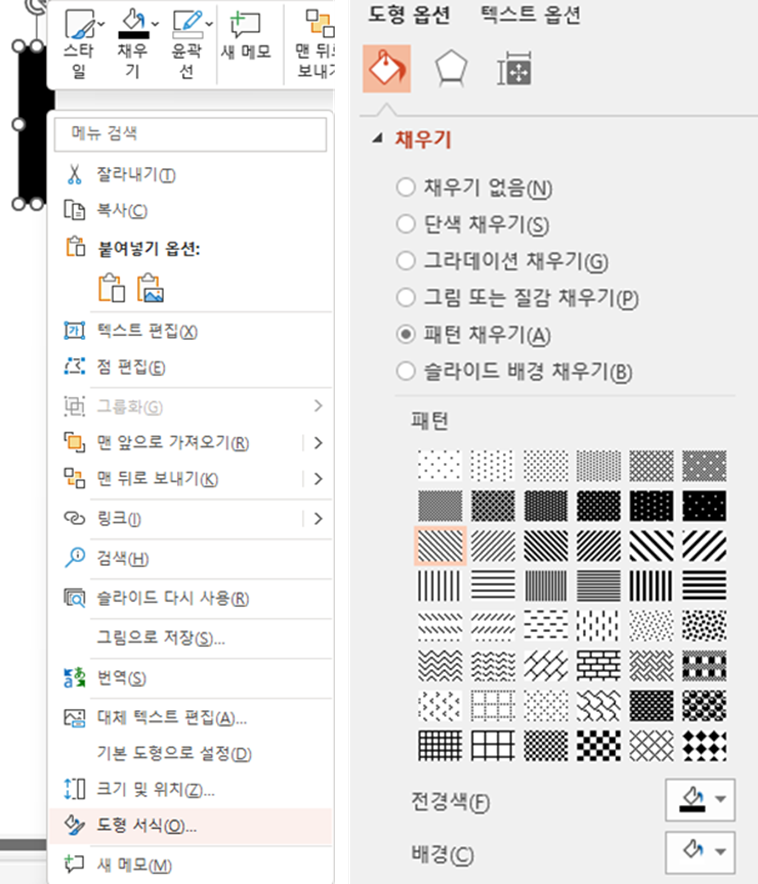Open the 윤곽선 dropdown arrow
Viewport: 758px width, 884px height.
pos(209,24)
